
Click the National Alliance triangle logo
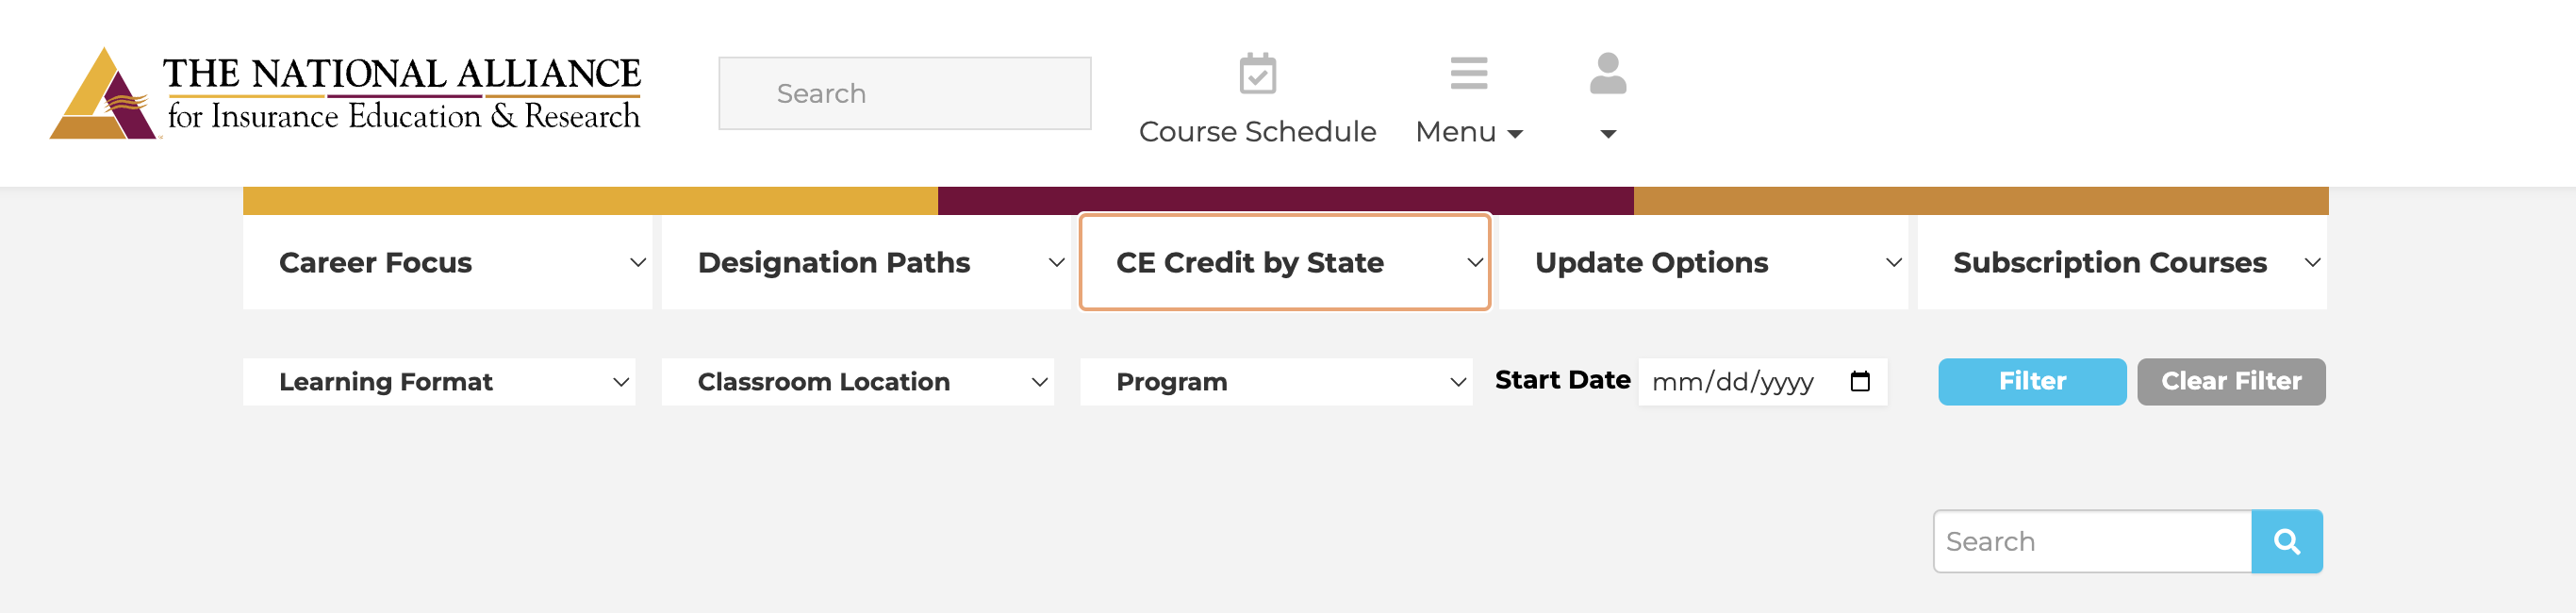[103, 95]
